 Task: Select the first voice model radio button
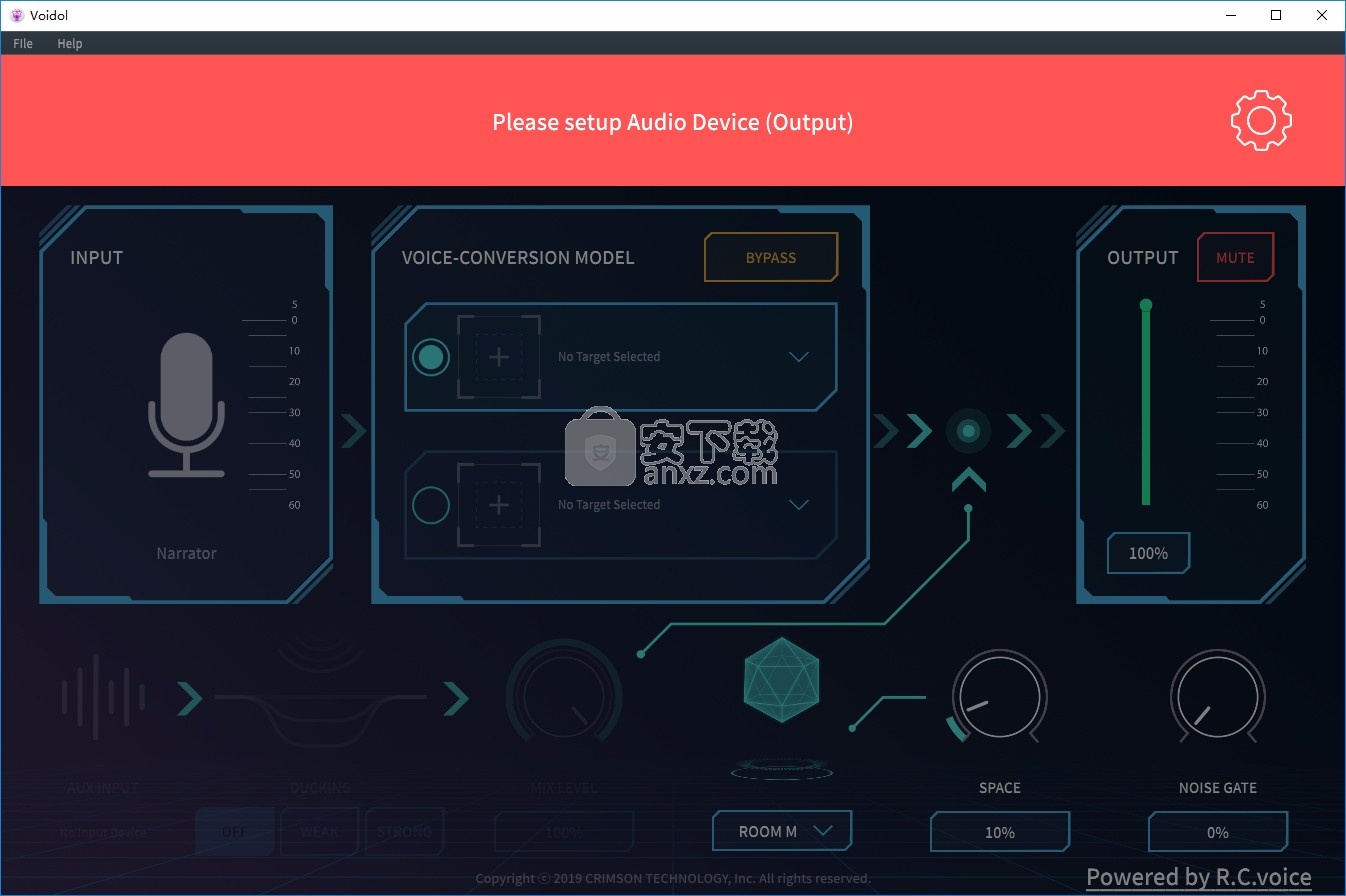(x=431, y=357)
